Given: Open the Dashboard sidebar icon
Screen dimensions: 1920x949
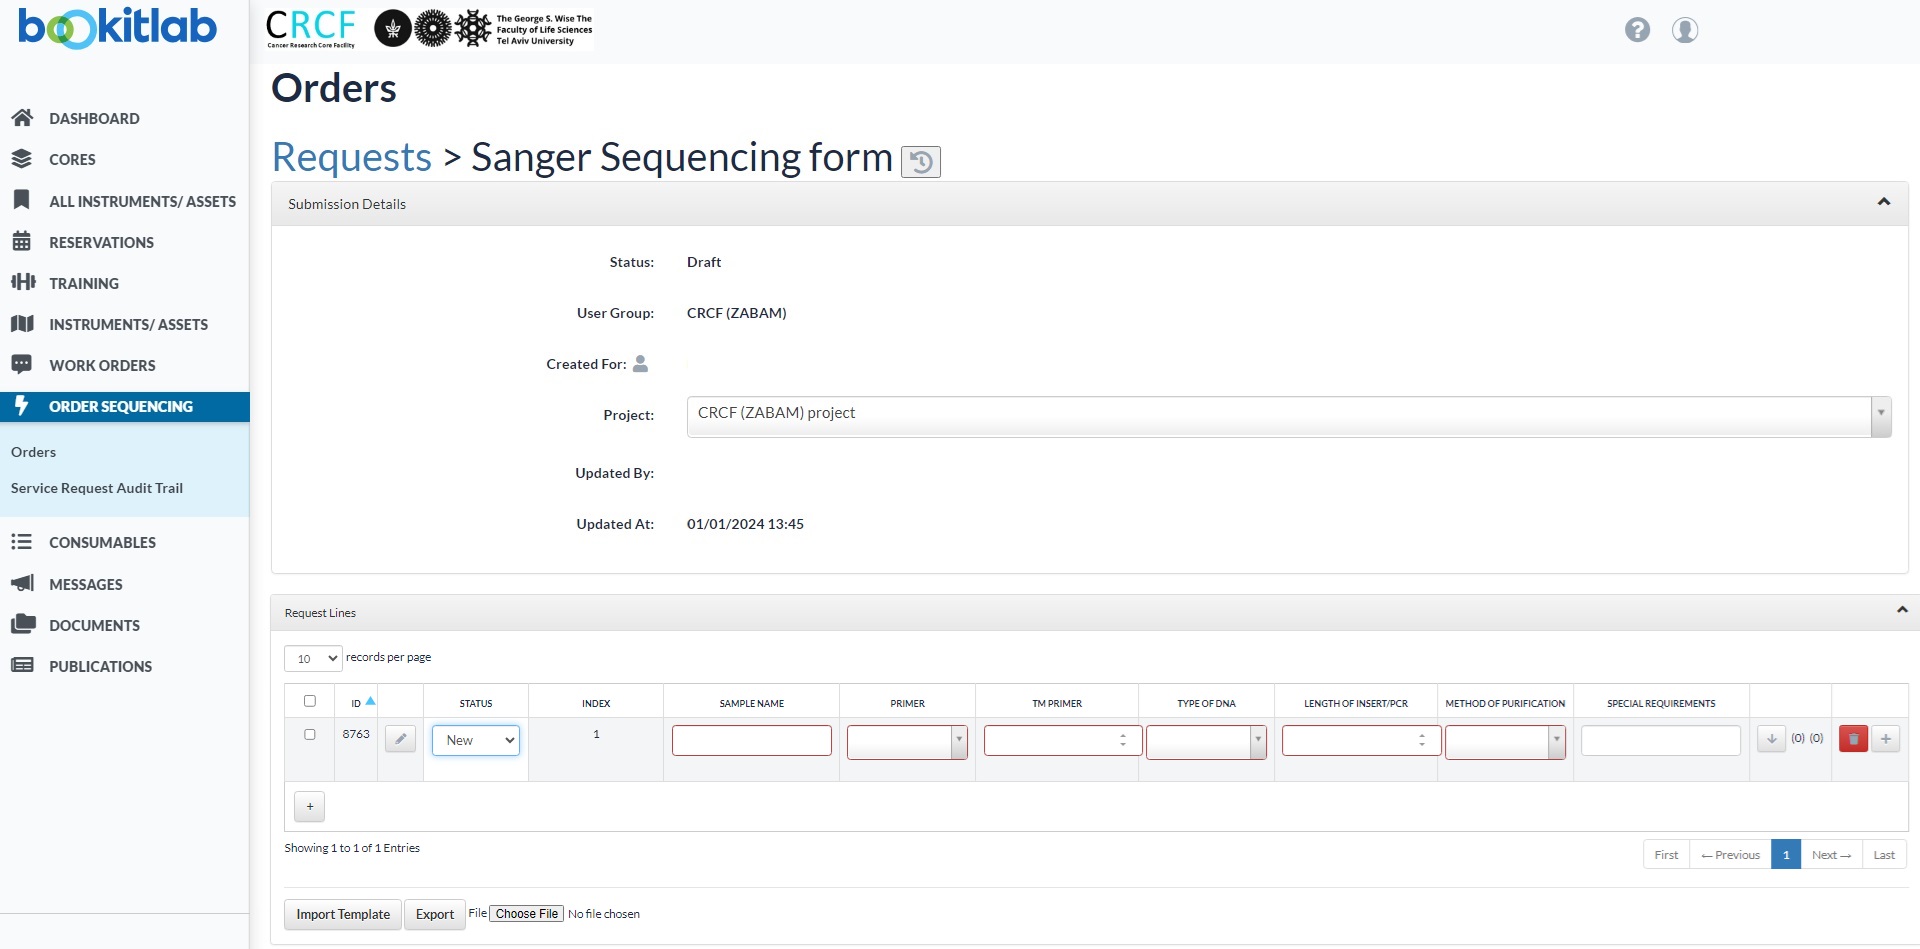Looking at the screenshot, I should (x=22, y=118).
